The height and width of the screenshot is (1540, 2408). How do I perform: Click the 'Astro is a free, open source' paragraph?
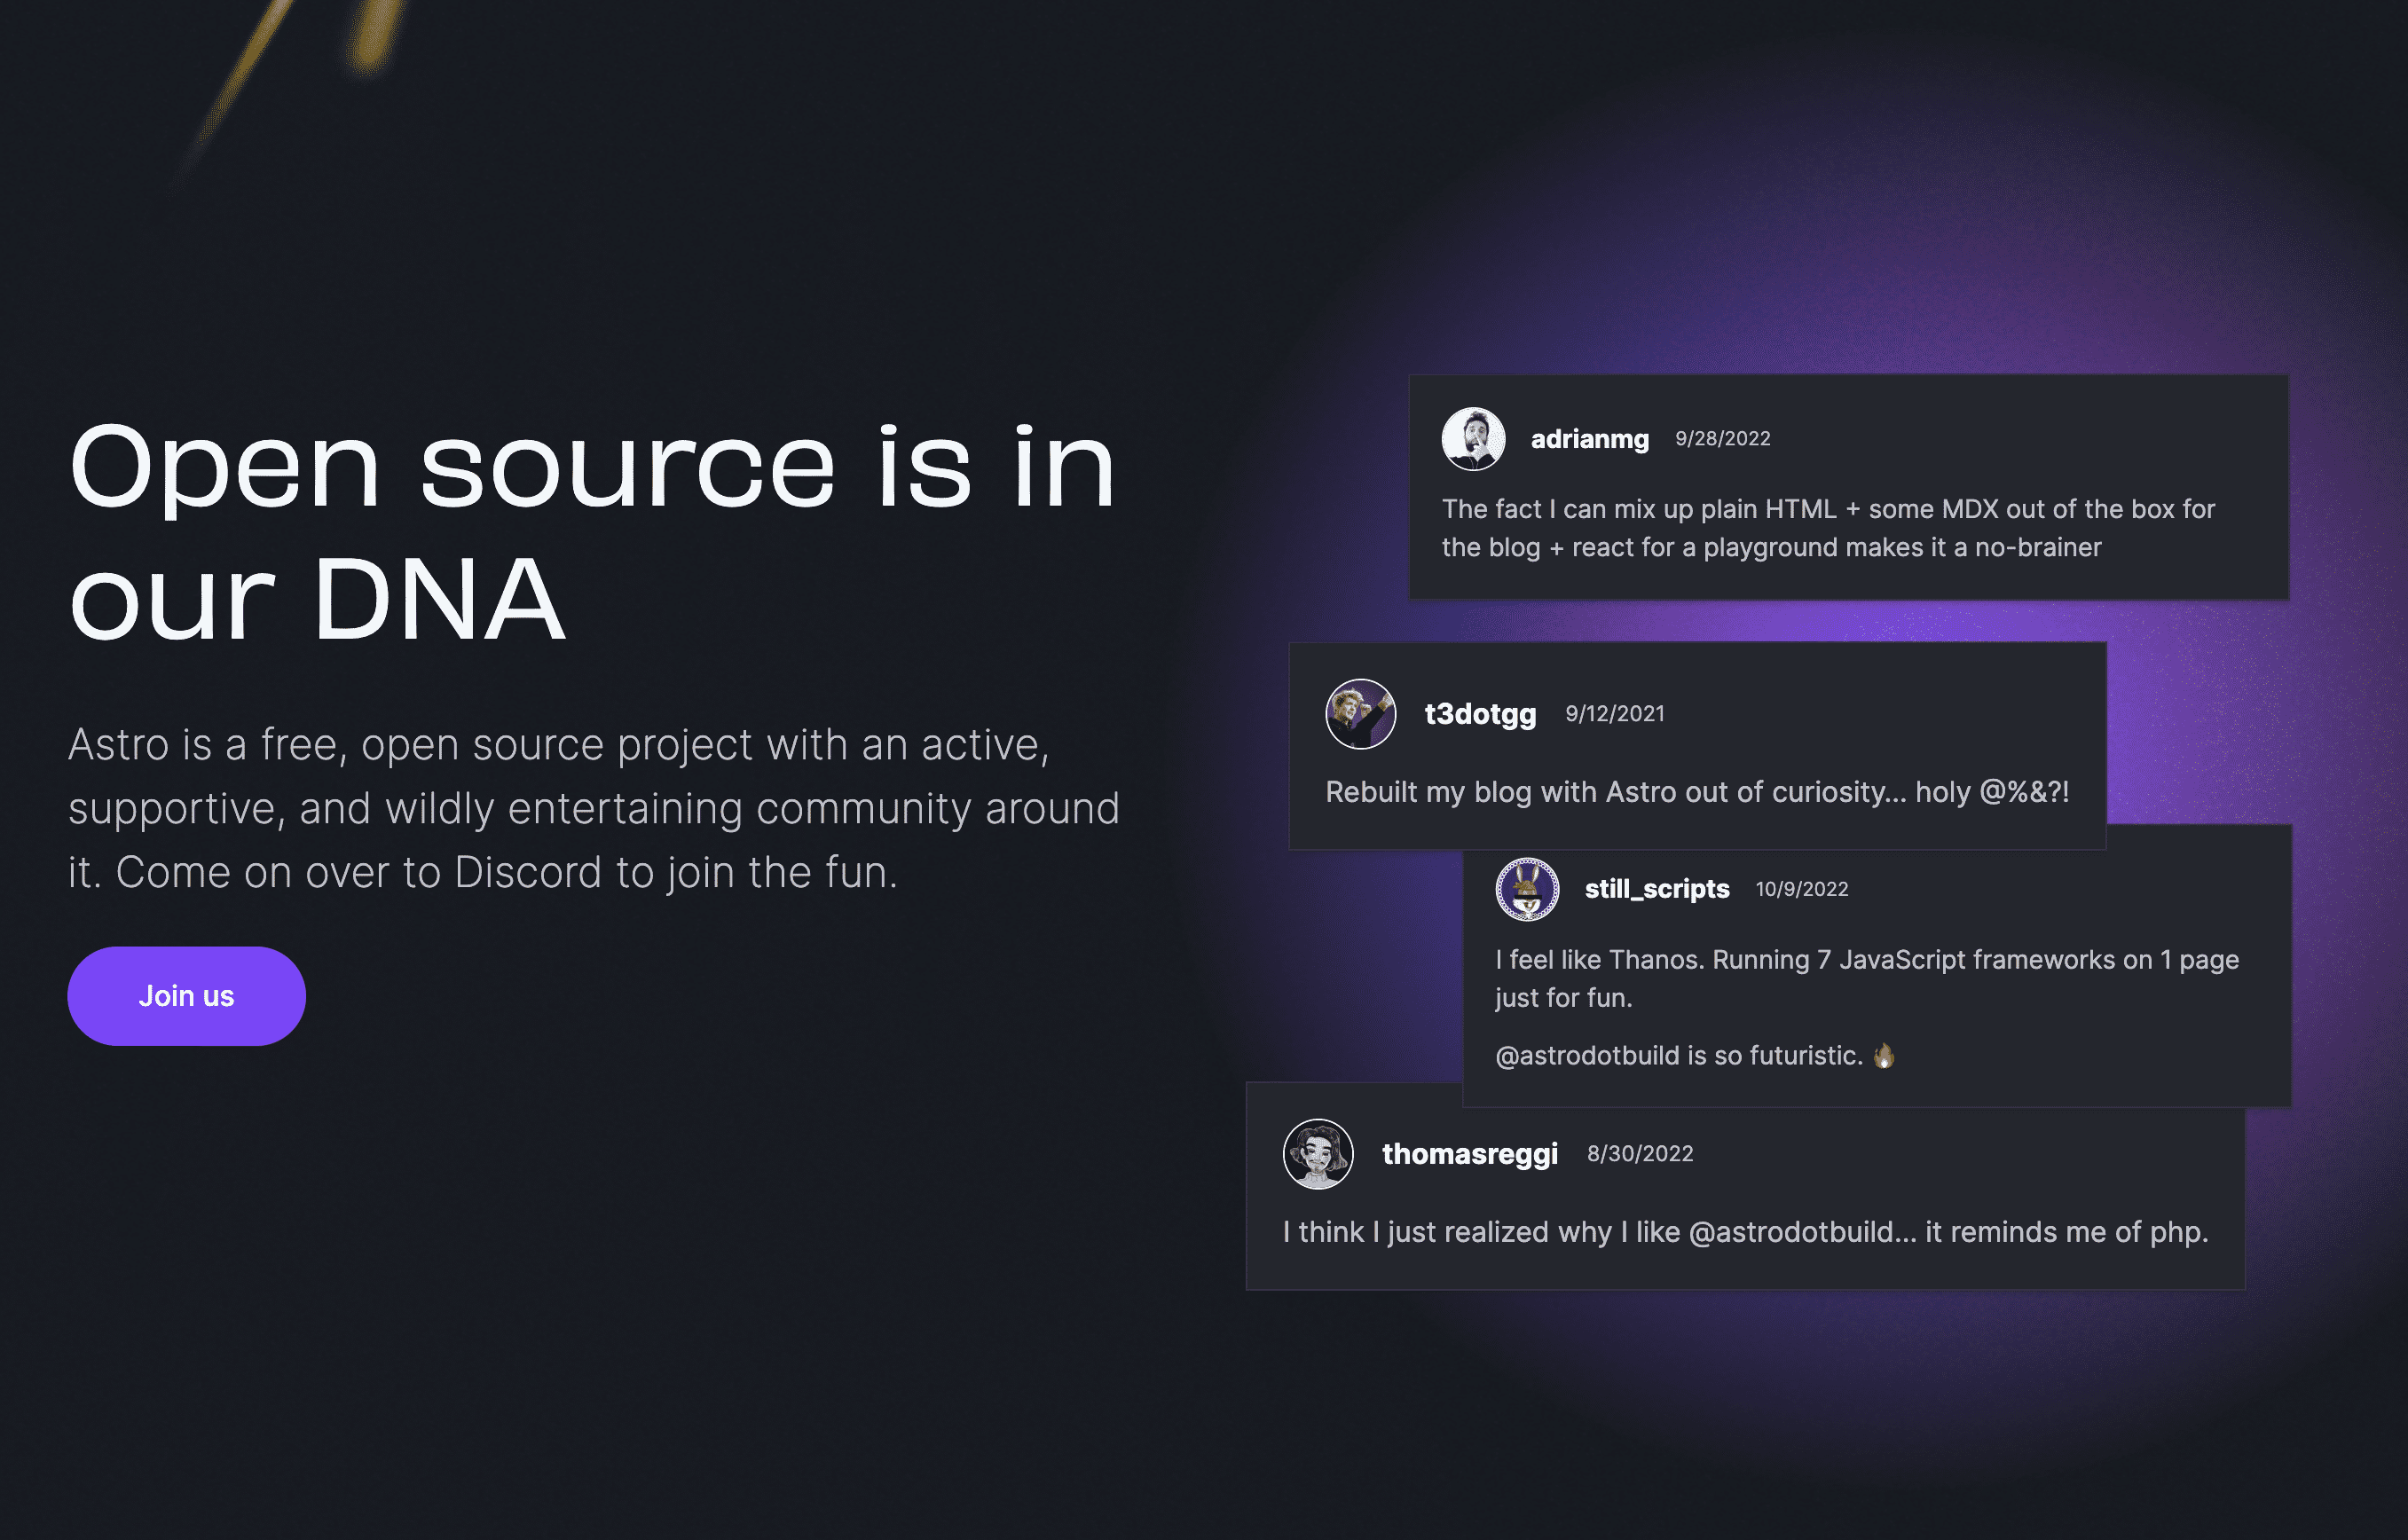click(594, 808)
